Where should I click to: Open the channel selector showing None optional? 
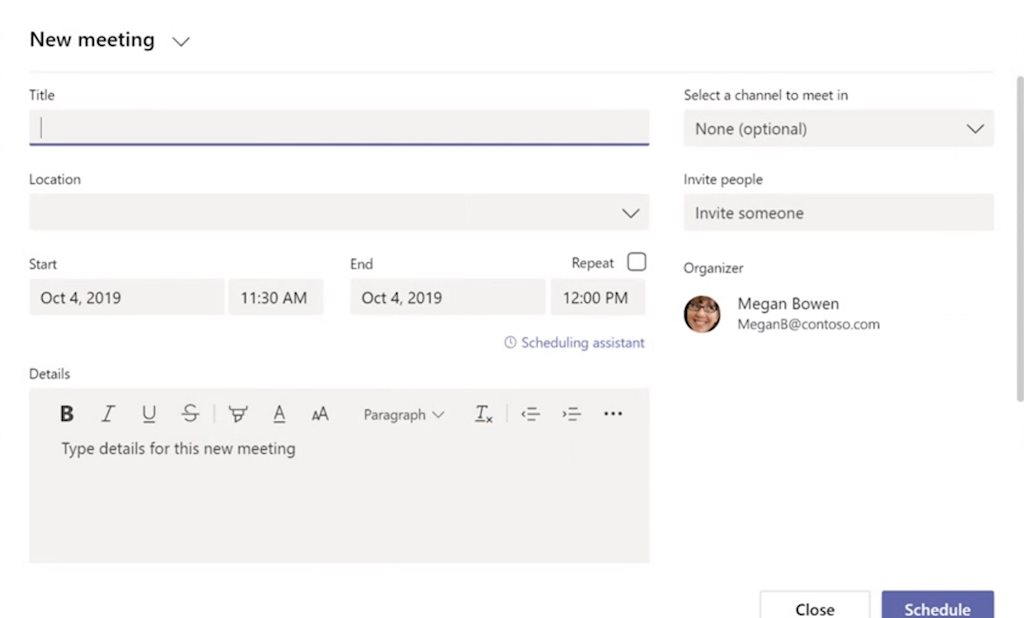(x=838, y=128)
